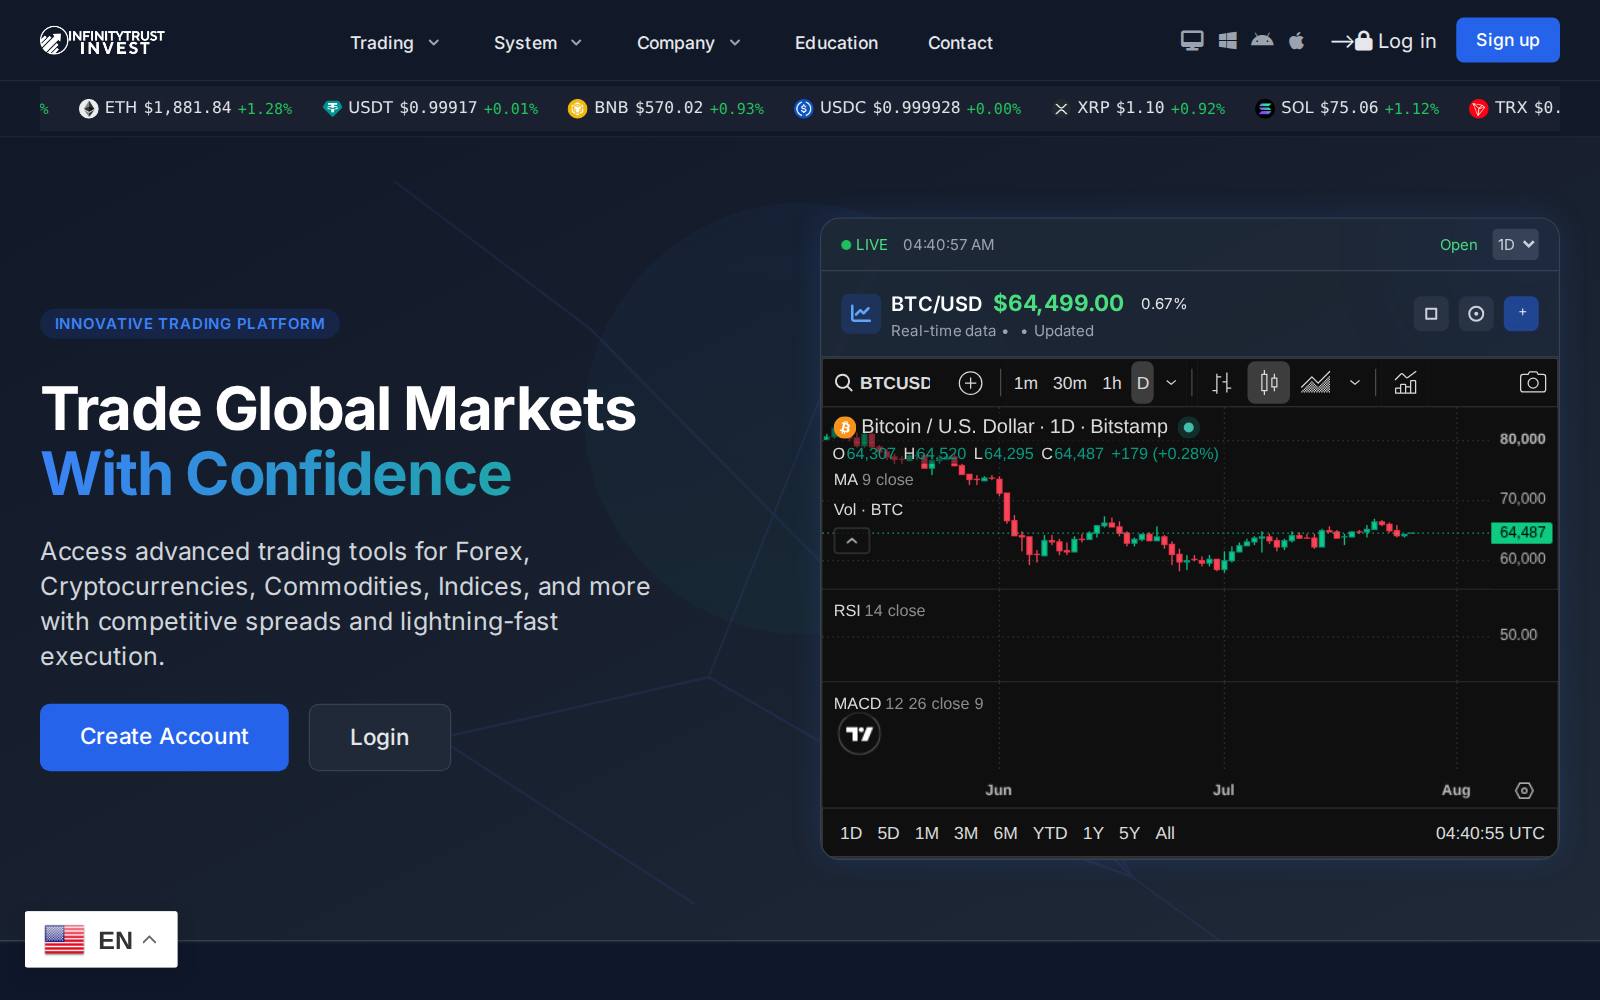Click the MA 9 close indicator label
The height and width of the screenshot is (1000, 1600).
(873, 480)
